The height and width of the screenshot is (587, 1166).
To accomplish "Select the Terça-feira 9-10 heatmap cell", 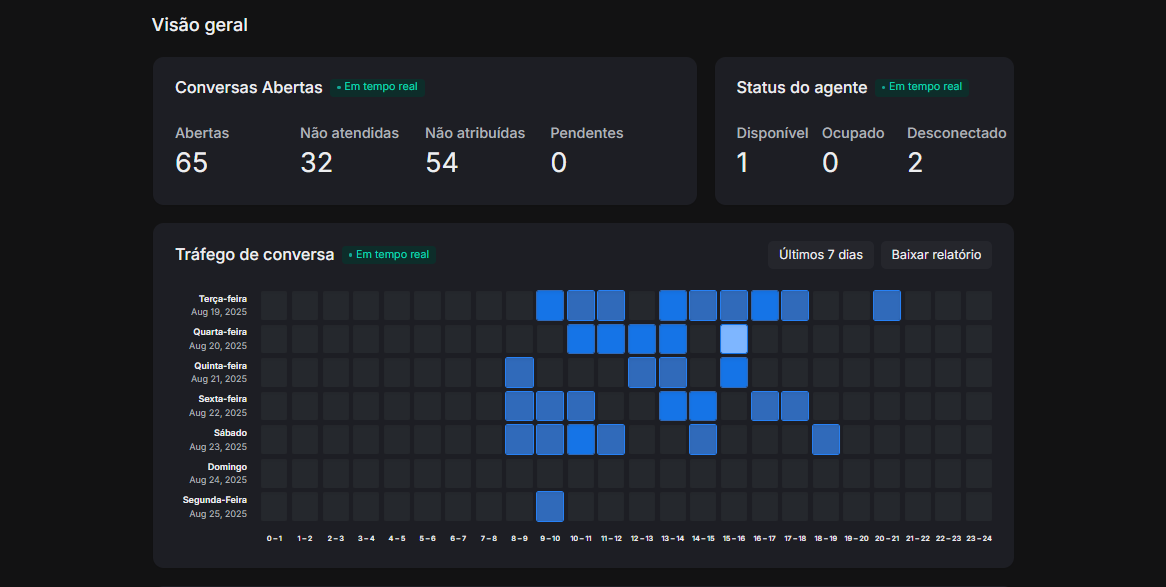I will (x=550, y=305).
